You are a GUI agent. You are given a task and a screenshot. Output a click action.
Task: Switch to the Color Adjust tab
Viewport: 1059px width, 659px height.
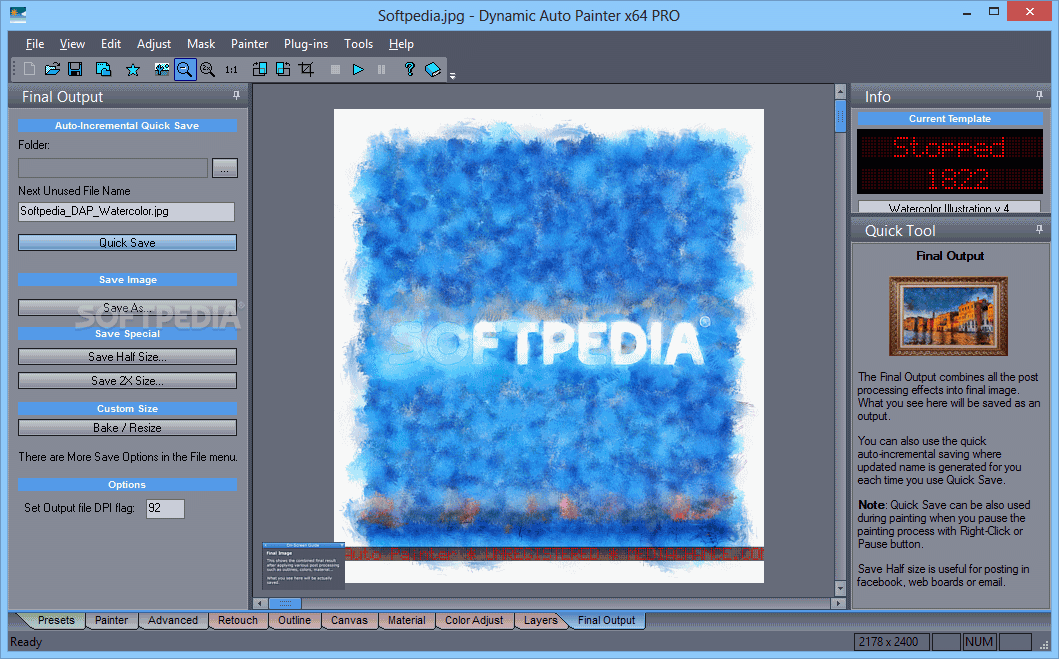pyautogui.click(x=474, y=620)
